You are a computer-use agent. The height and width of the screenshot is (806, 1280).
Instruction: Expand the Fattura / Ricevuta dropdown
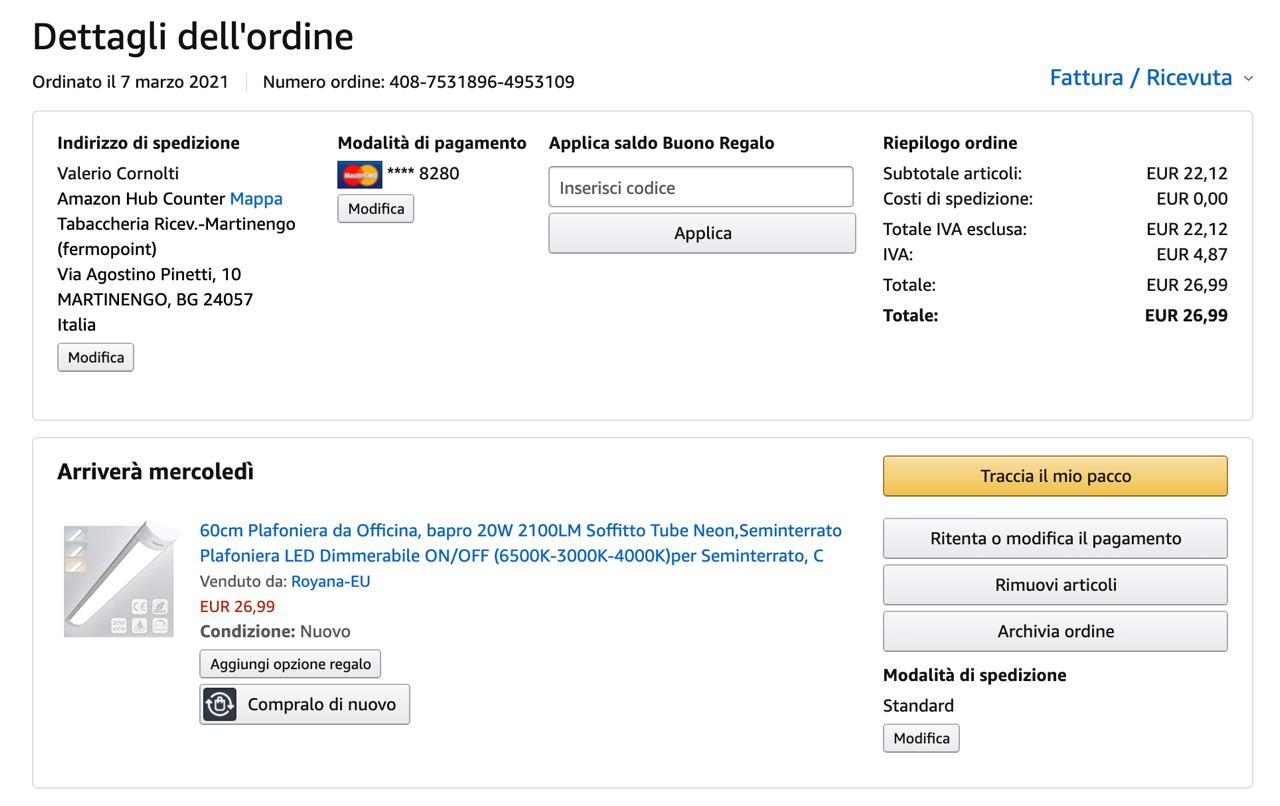click(1140, 78)
